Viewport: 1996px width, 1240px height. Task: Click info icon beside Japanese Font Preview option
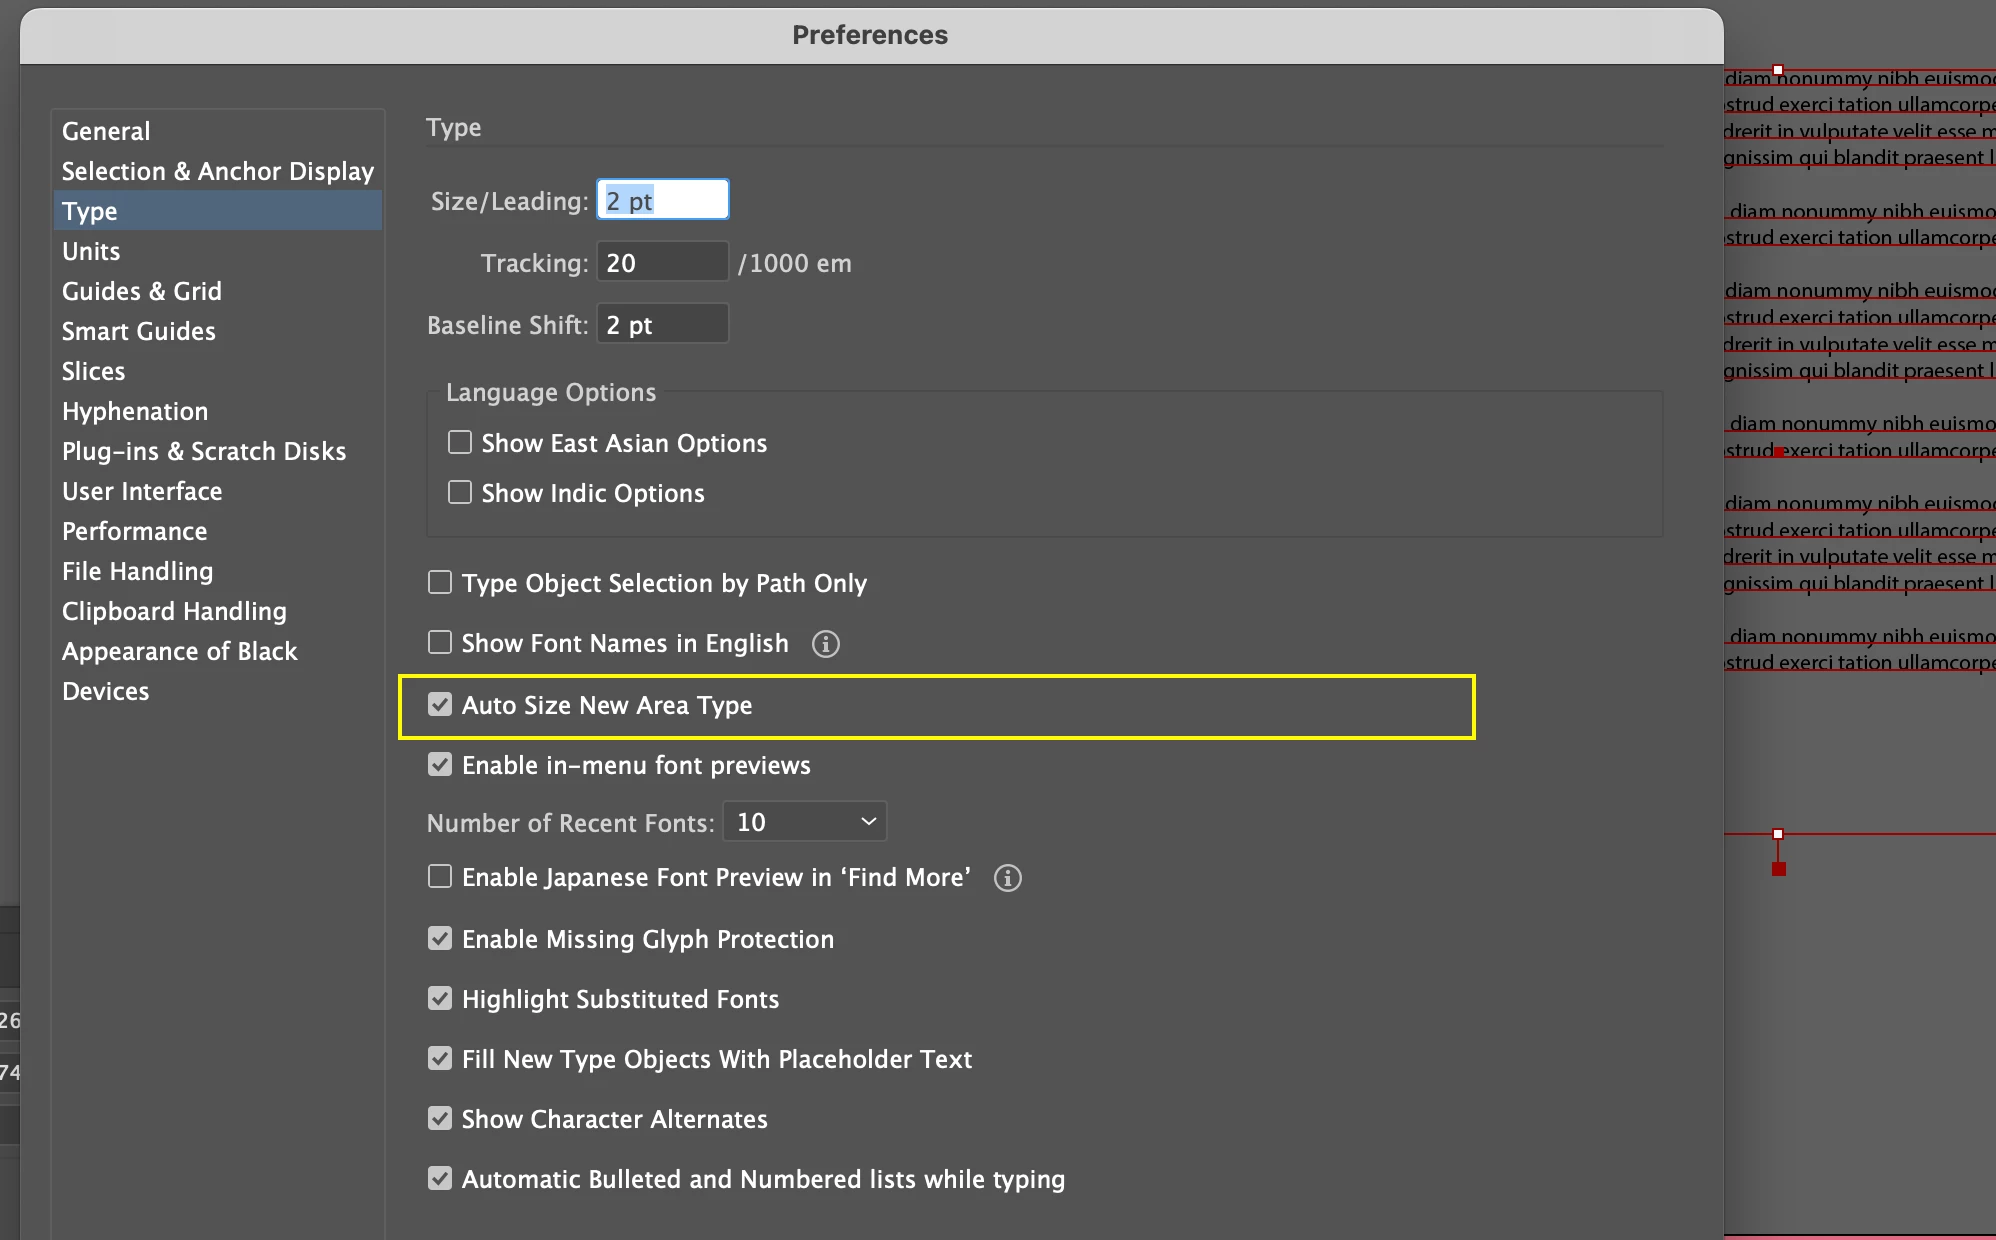point(1007,878)
